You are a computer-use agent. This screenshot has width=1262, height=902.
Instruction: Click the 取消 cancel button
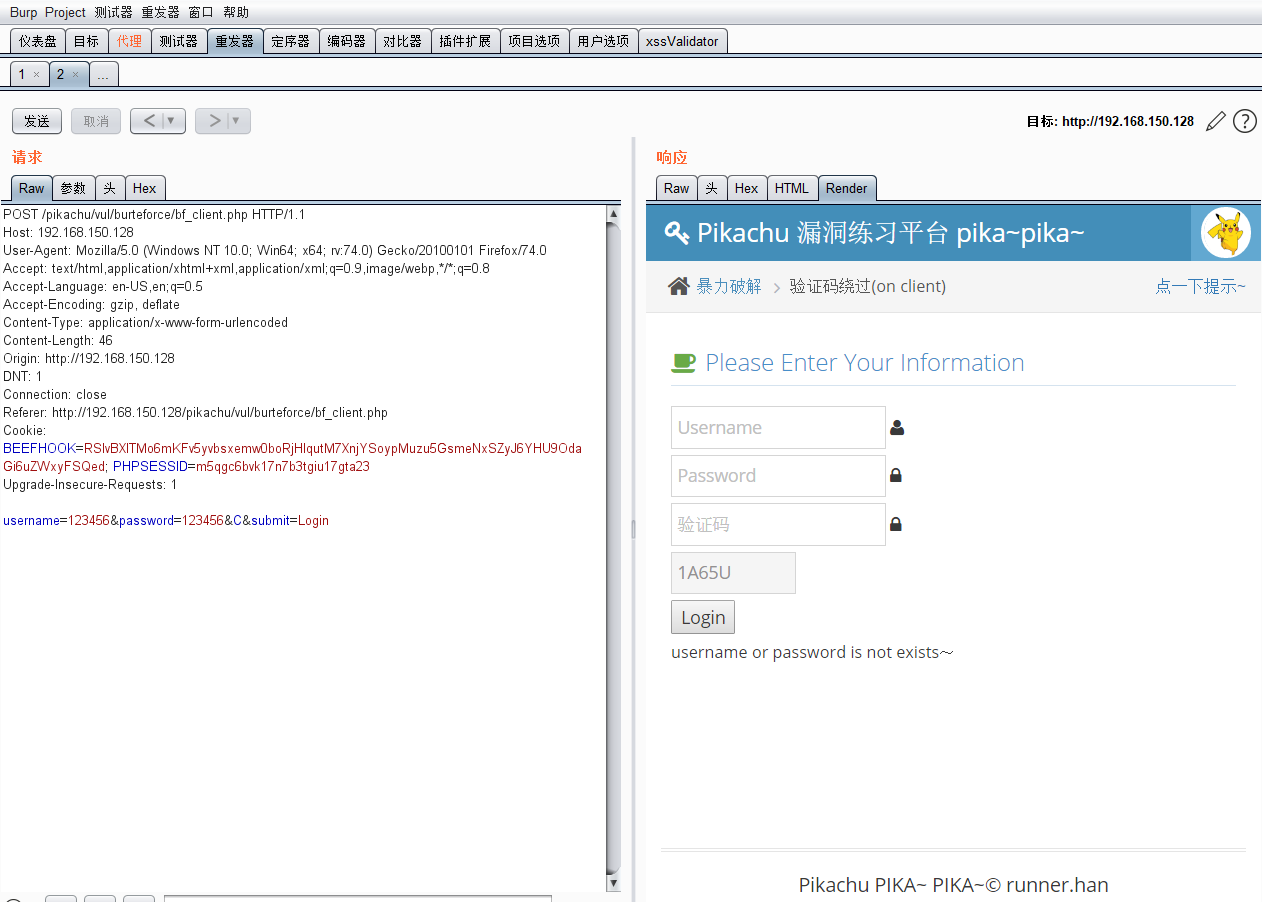96,121
